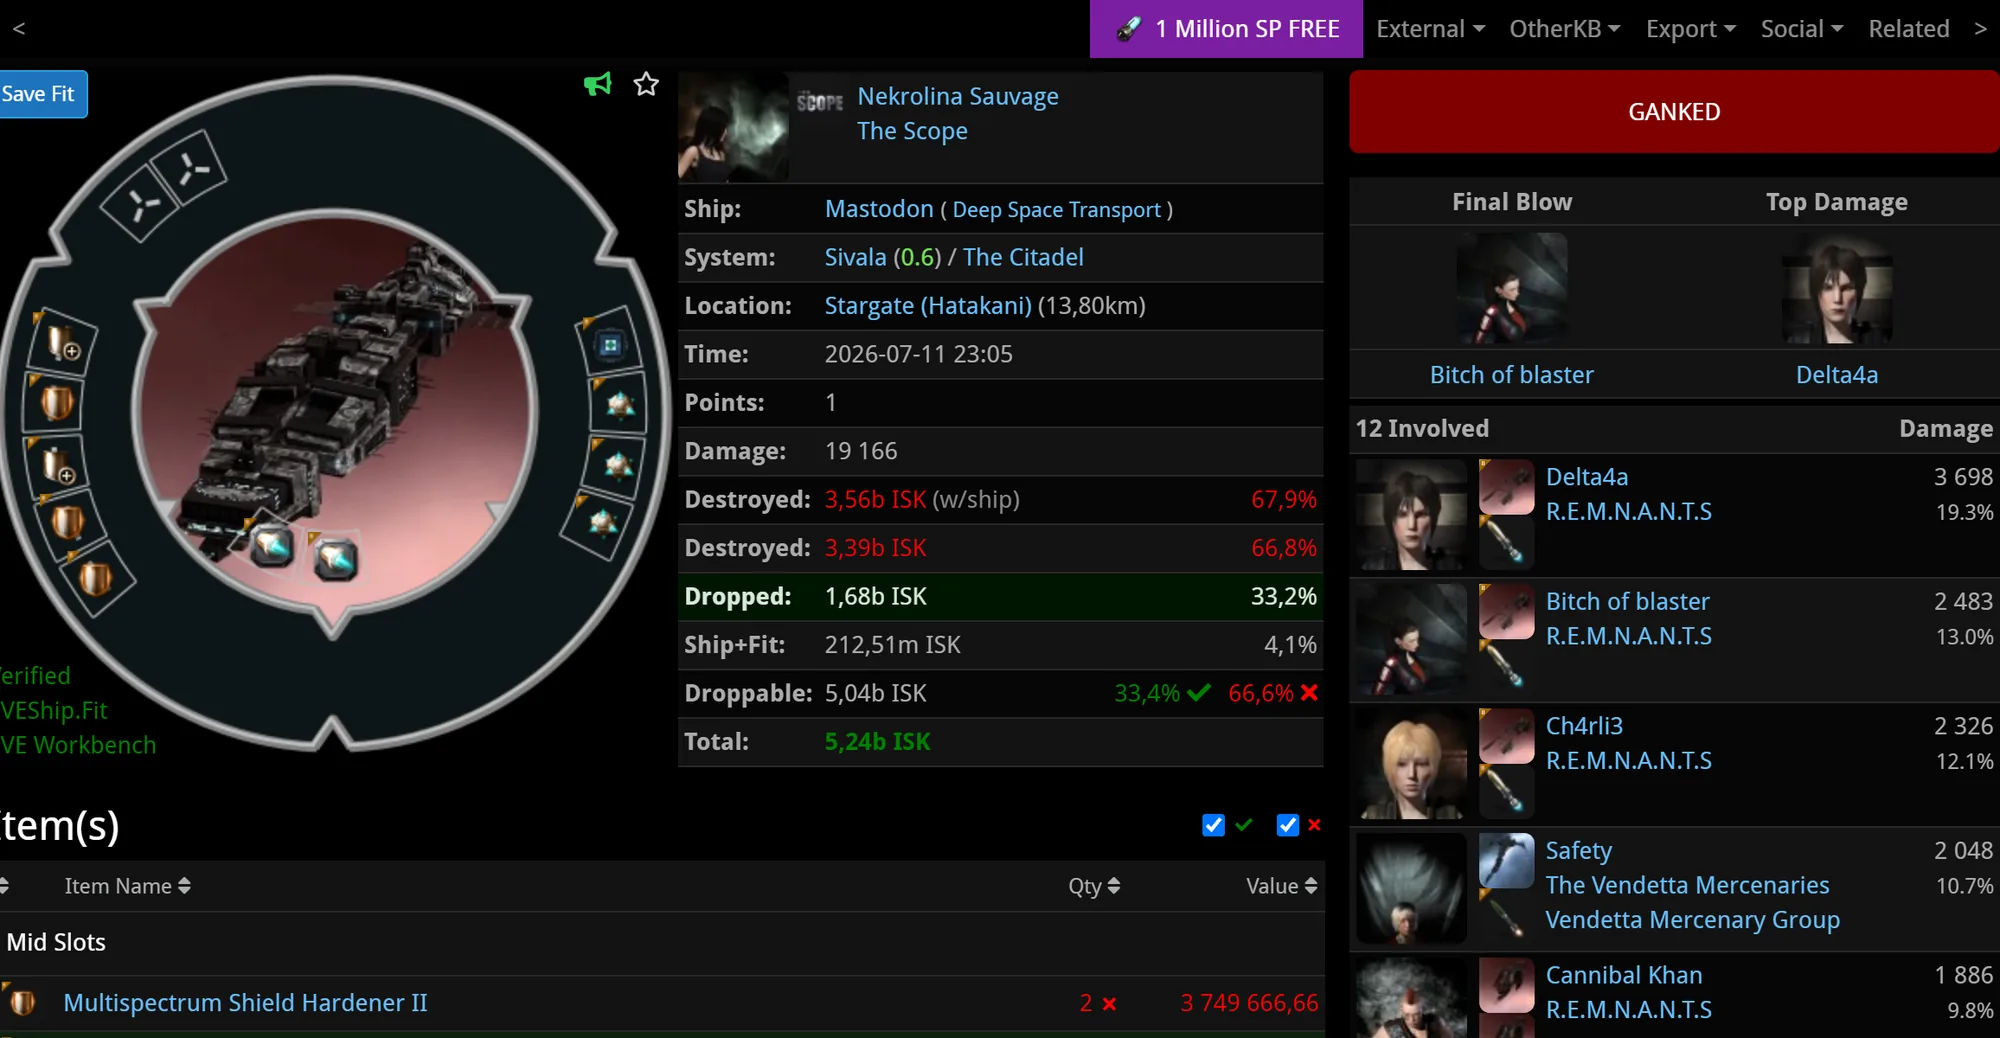Open Cannibal Khan pilot link
This screenshot has width=2000, height=1038.
(x=1624, y=975)
